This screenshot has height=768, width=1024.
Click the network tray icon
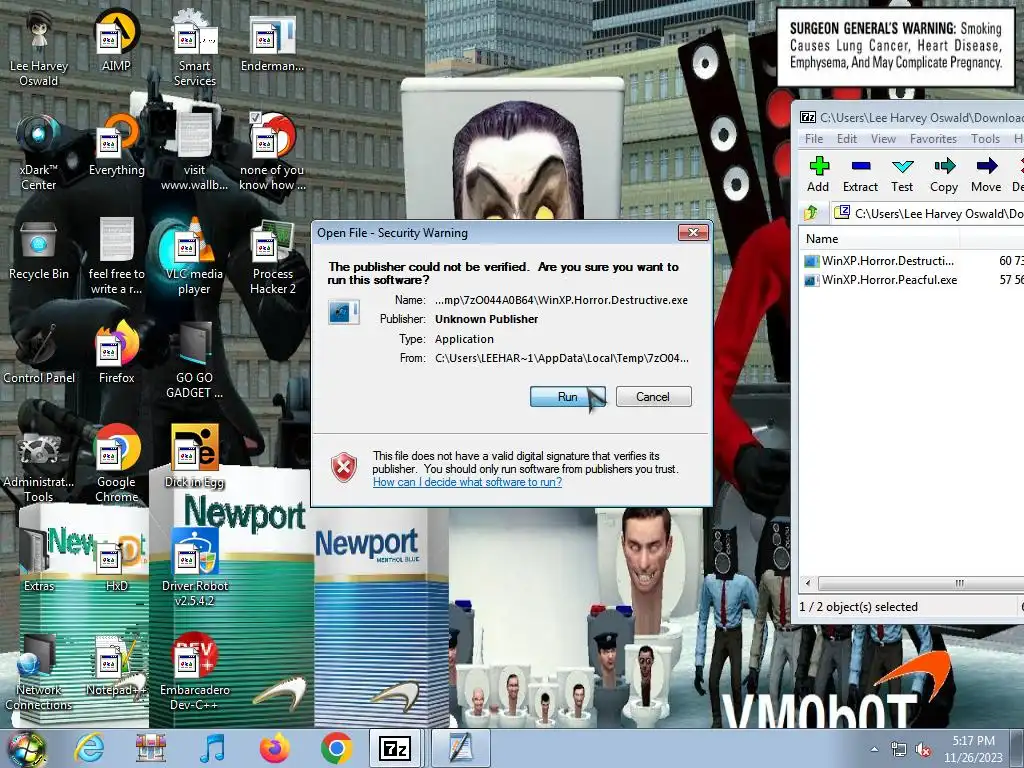tap(899, 750)
